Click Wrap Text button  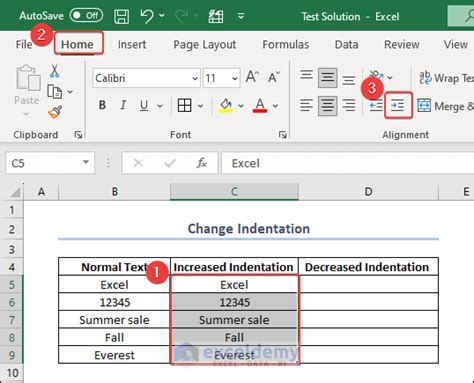[x=446, y=78]
